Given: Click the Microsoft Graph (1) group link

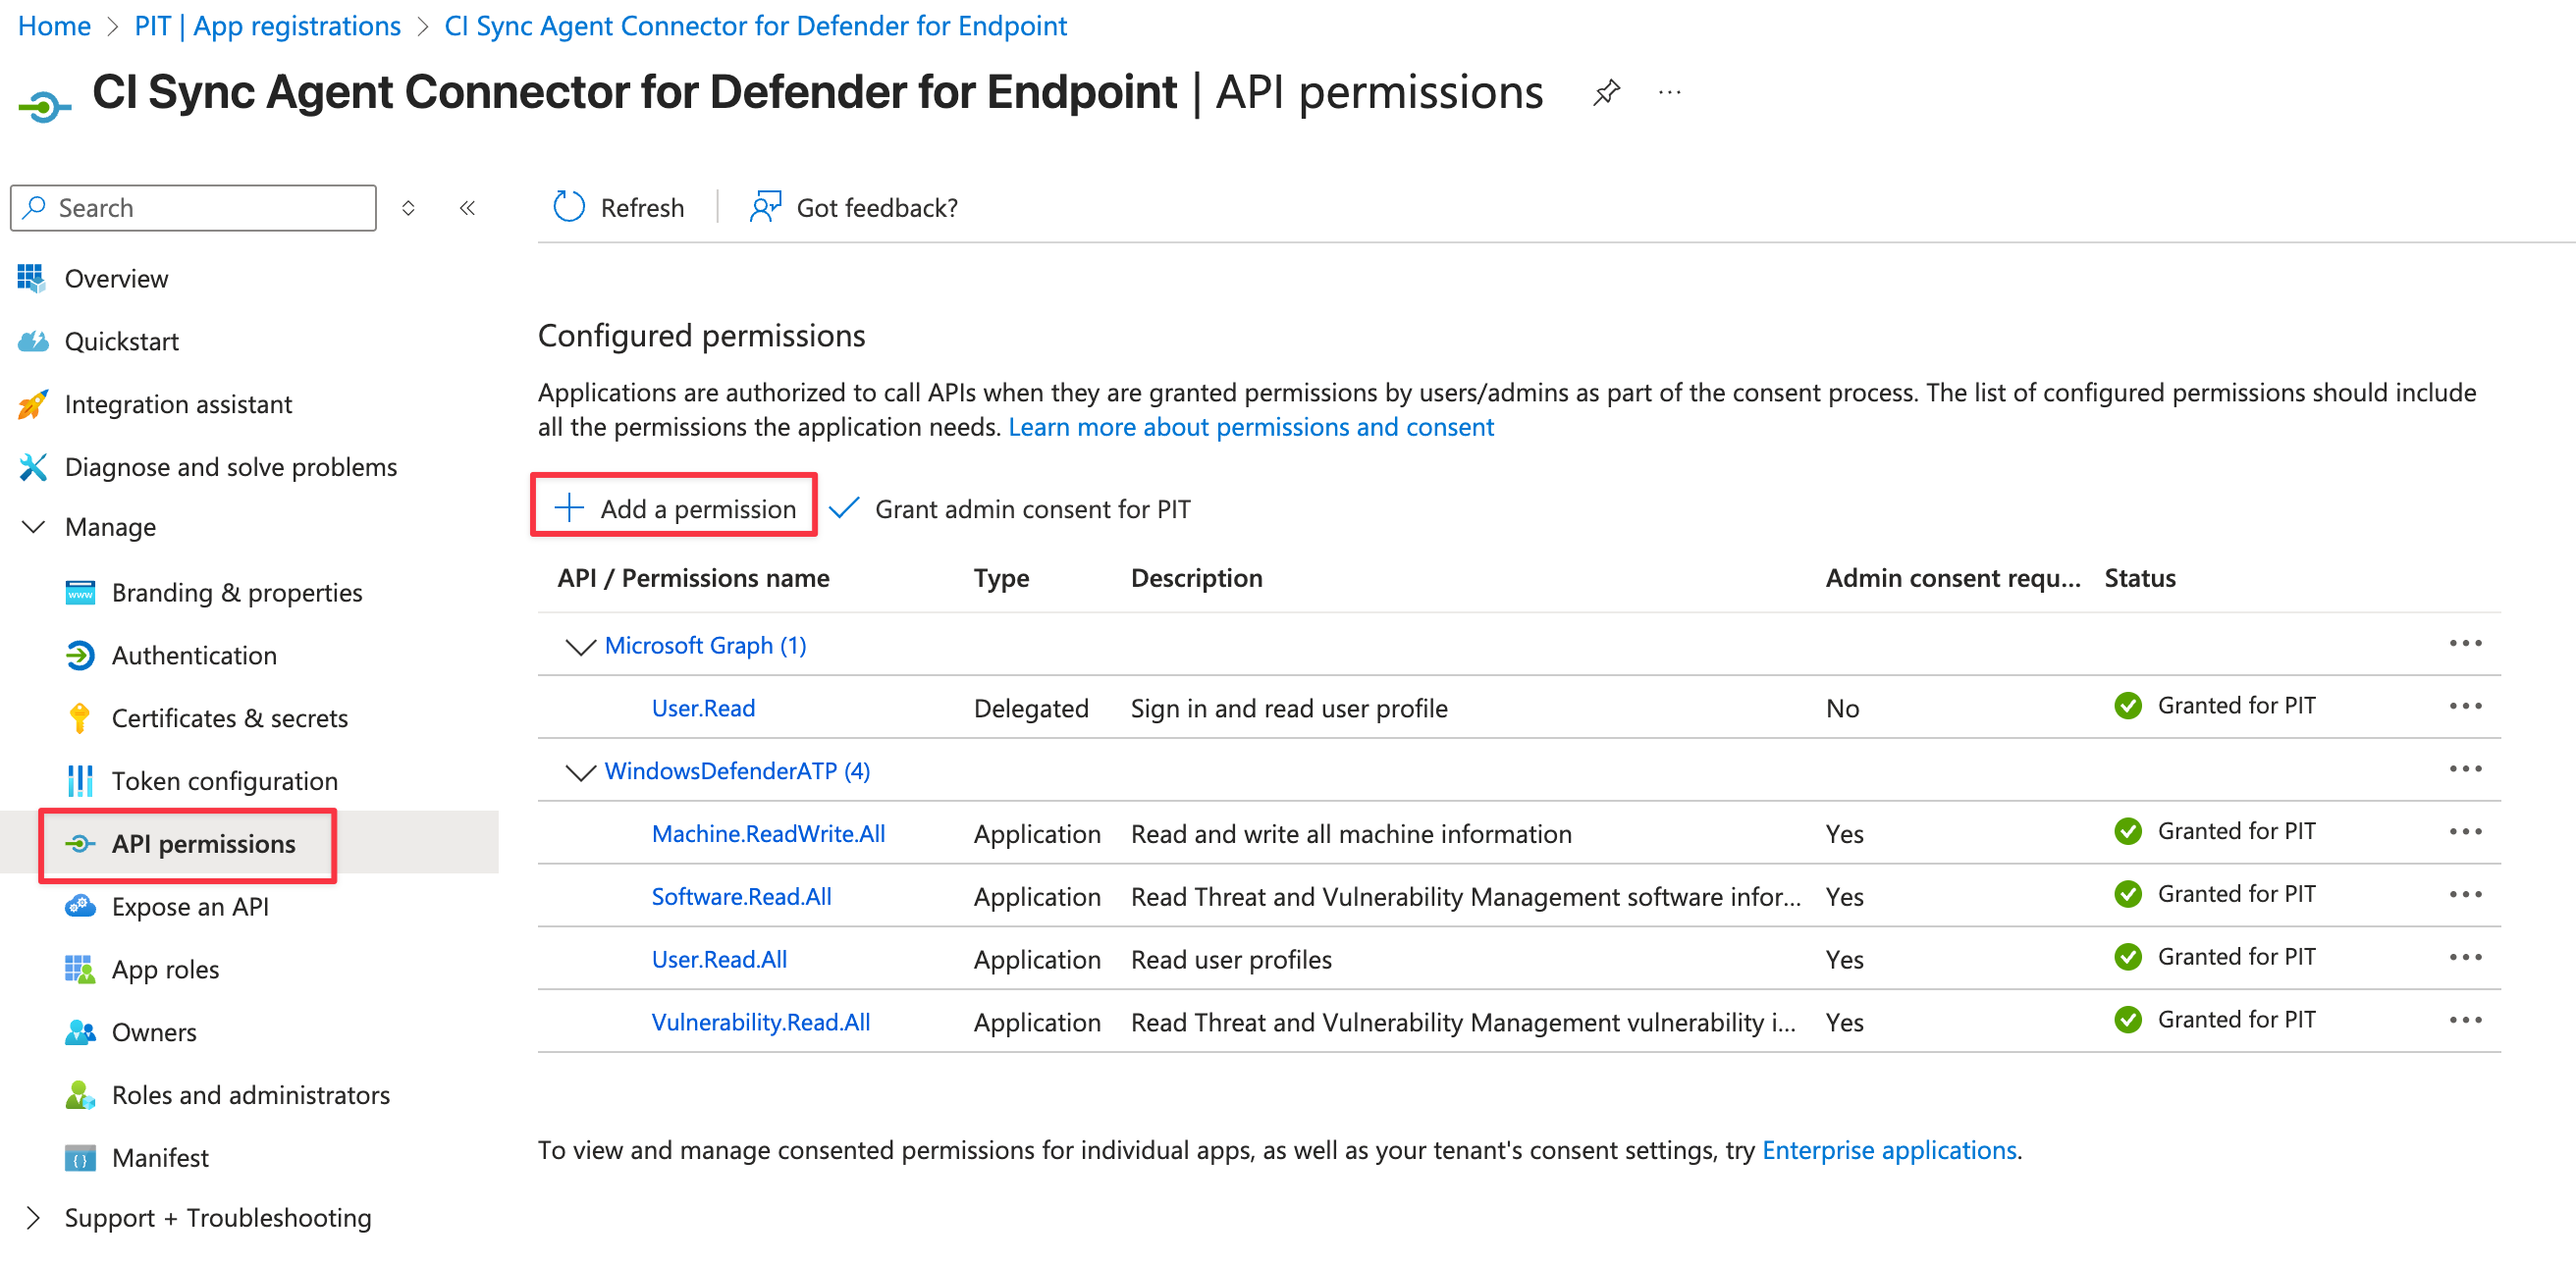Looking at the screenshot, I should coord(706,645).
